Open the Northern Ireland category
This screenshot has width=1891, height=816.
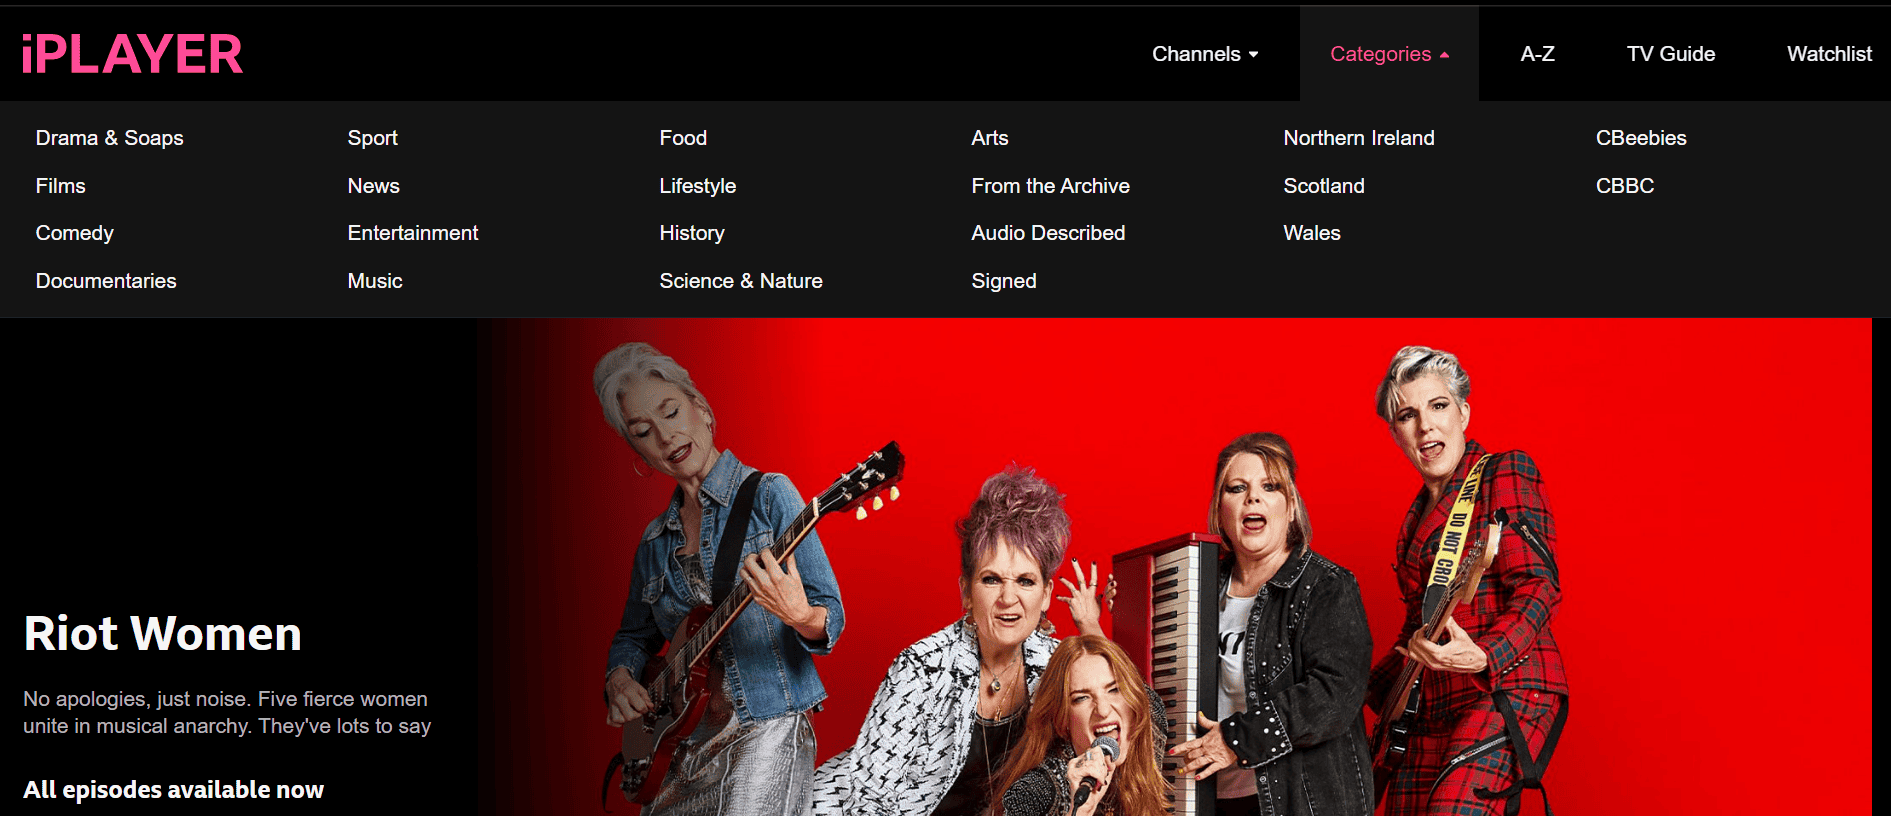point(1359,138)
